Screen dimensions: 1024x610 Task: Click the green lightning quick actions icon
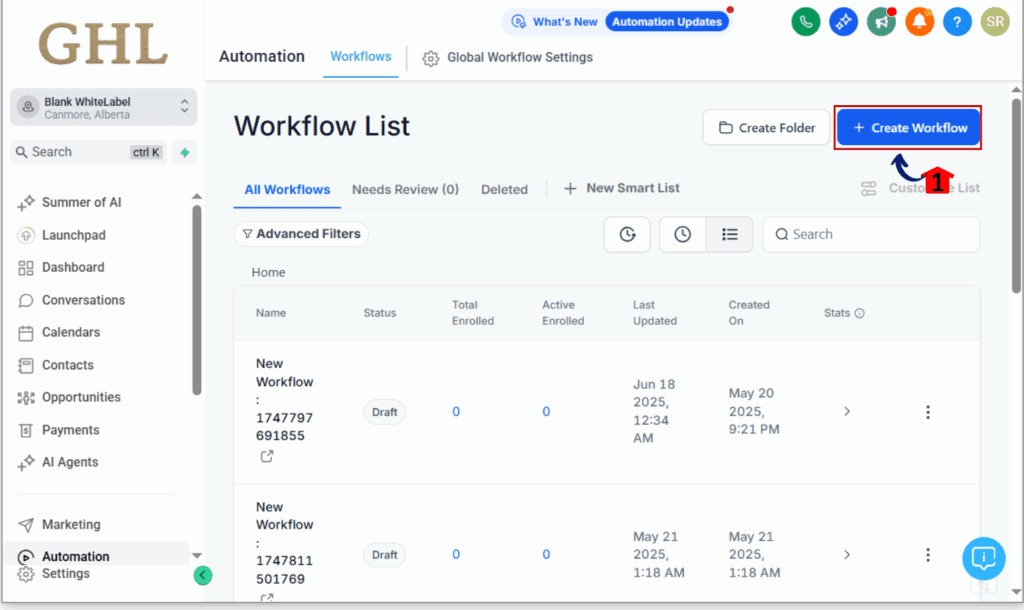point(185,152)
